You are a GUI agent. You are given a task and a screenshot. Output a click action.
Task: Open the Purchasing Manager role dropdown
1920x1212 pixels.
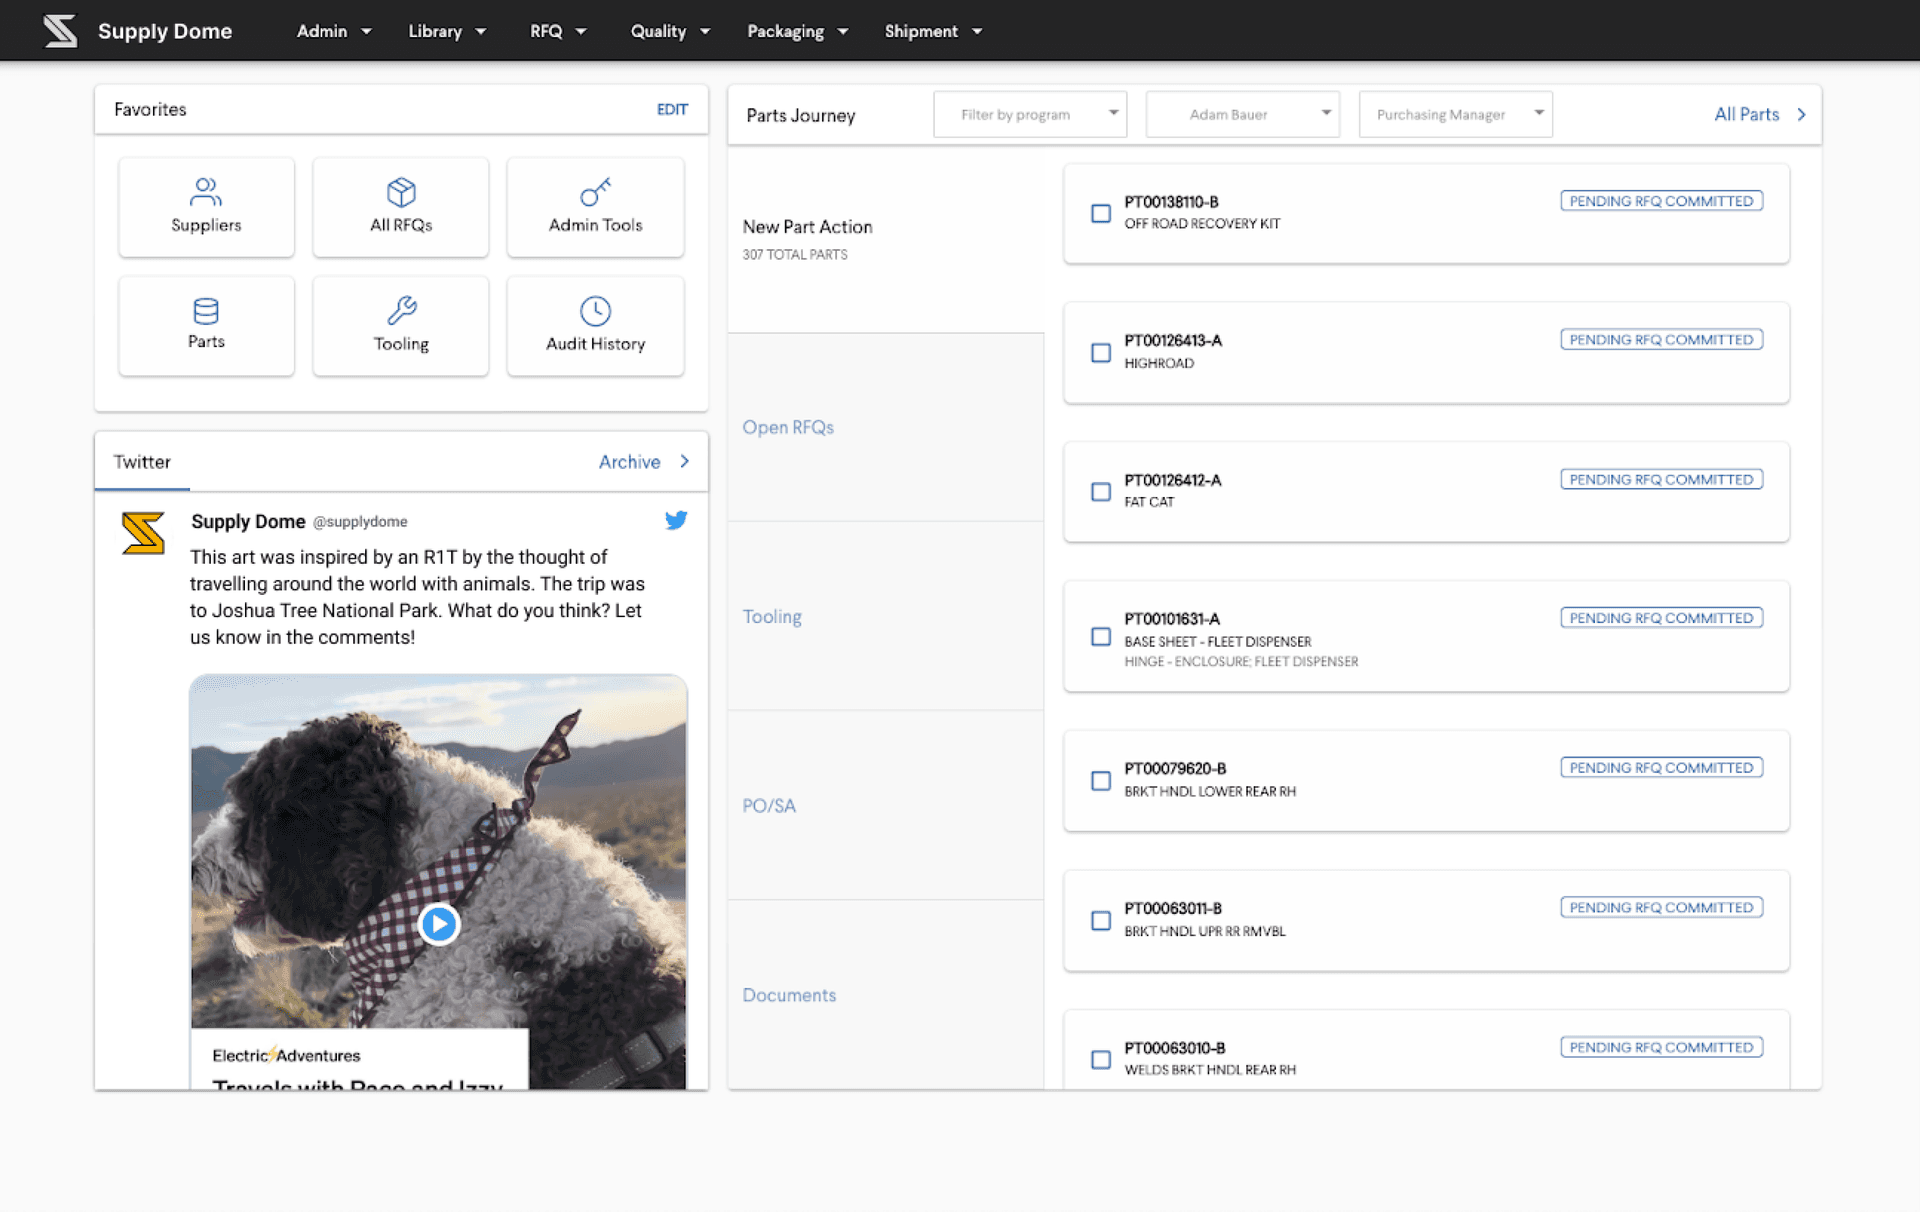point(1455,114)
